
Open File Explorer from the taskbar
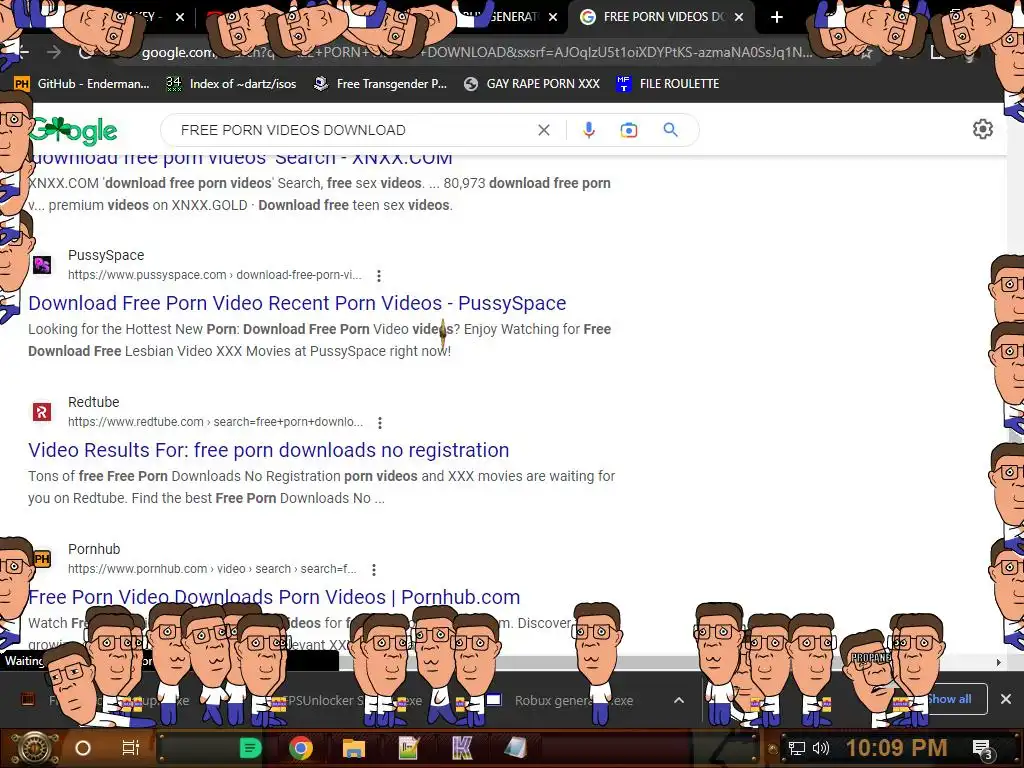[x=354, y=748]
